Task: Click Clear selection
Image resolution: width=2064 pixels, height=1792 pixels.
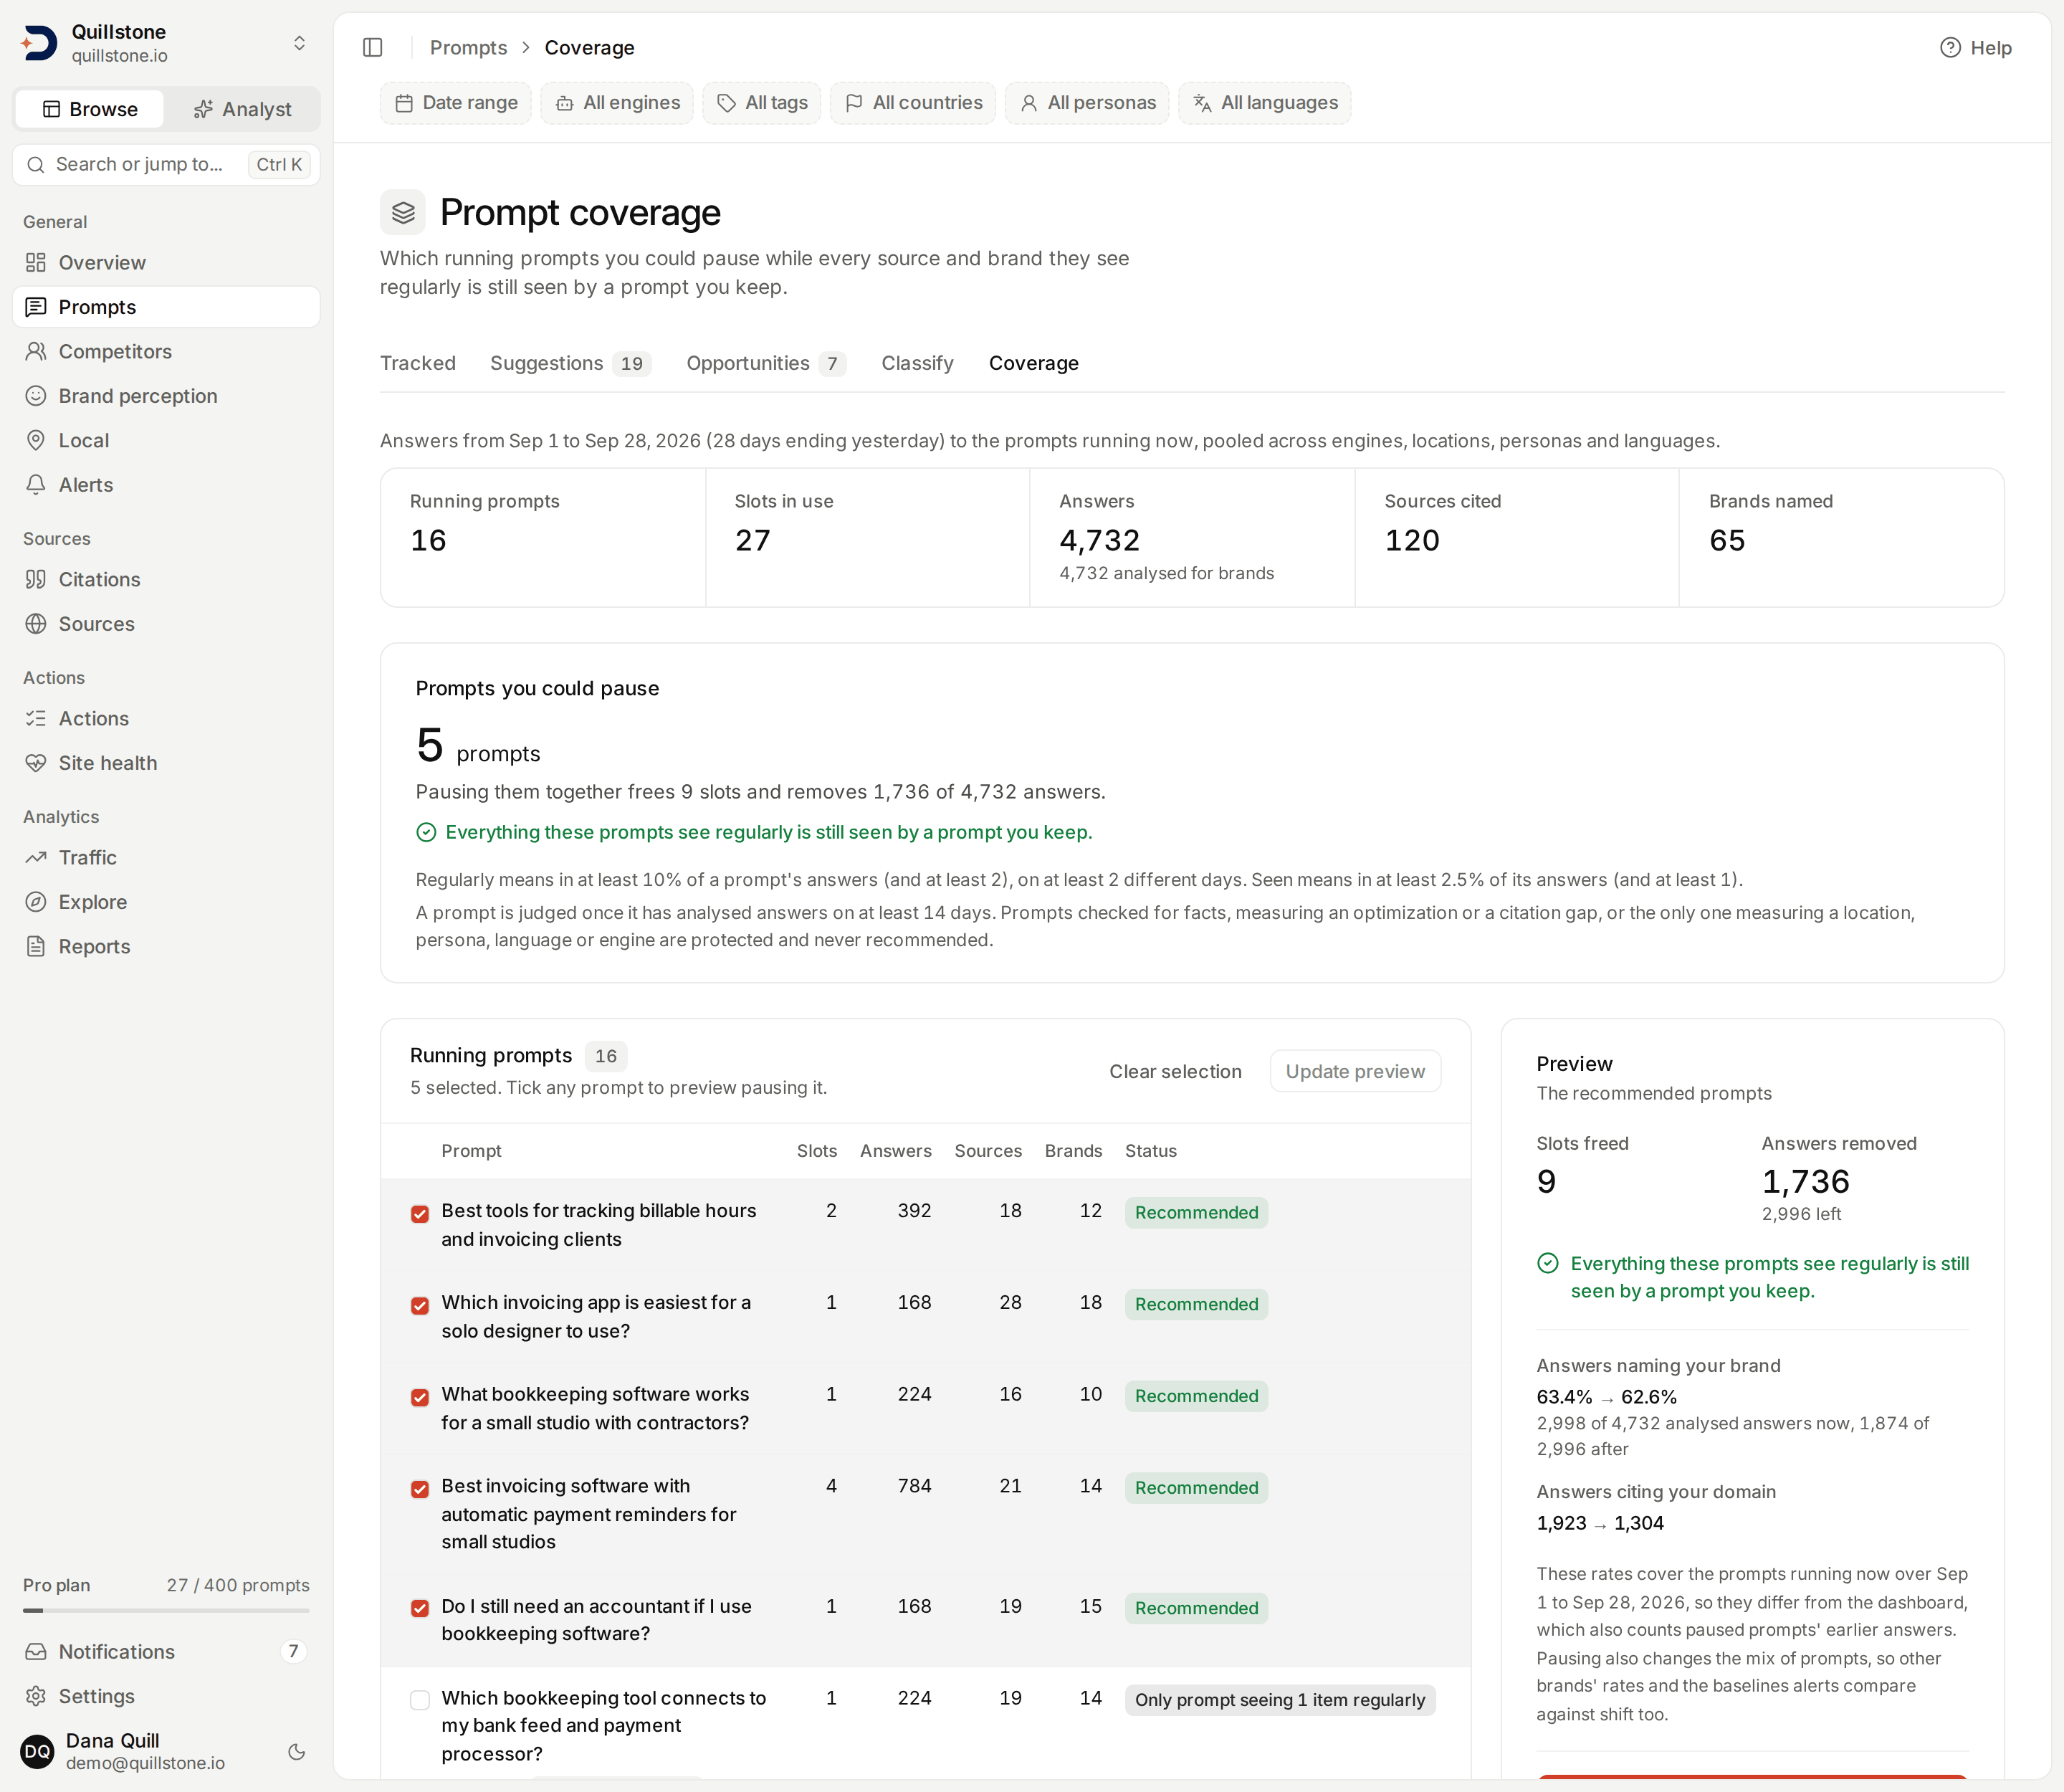Action: click(1175, 1071)
